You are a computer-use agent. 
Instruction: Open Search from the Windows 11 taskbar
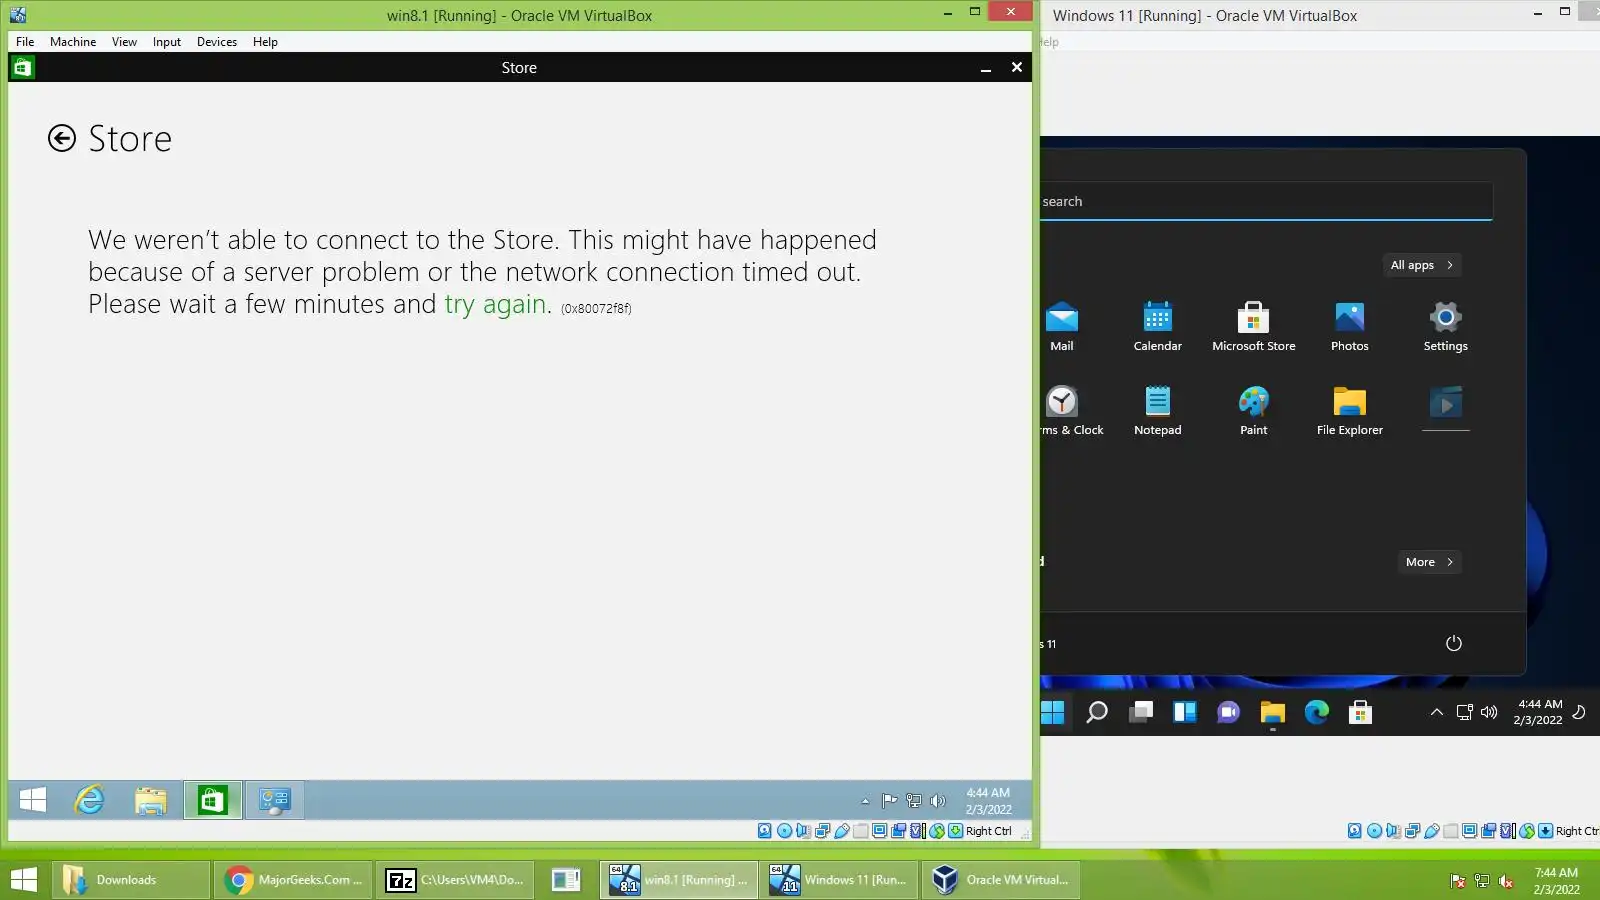point(1097,712)
